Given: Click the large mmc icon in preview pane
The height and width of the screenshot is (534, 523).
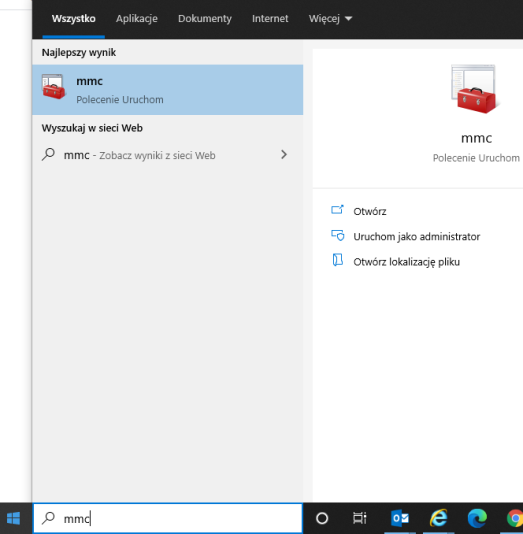Looking at the screenshot, I should (475, 89).
